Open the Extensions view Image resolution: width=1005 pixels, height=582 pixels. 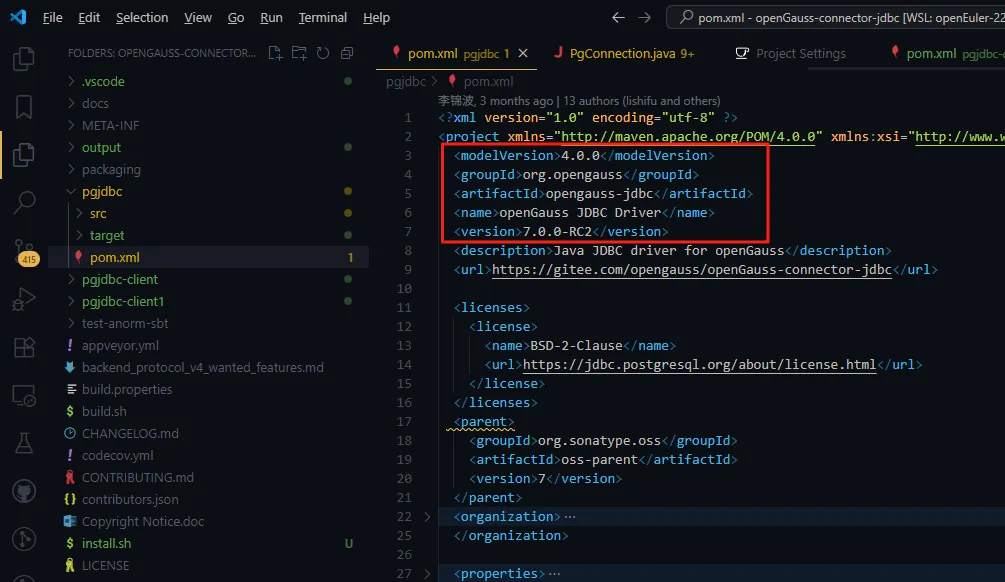[24, 347]
